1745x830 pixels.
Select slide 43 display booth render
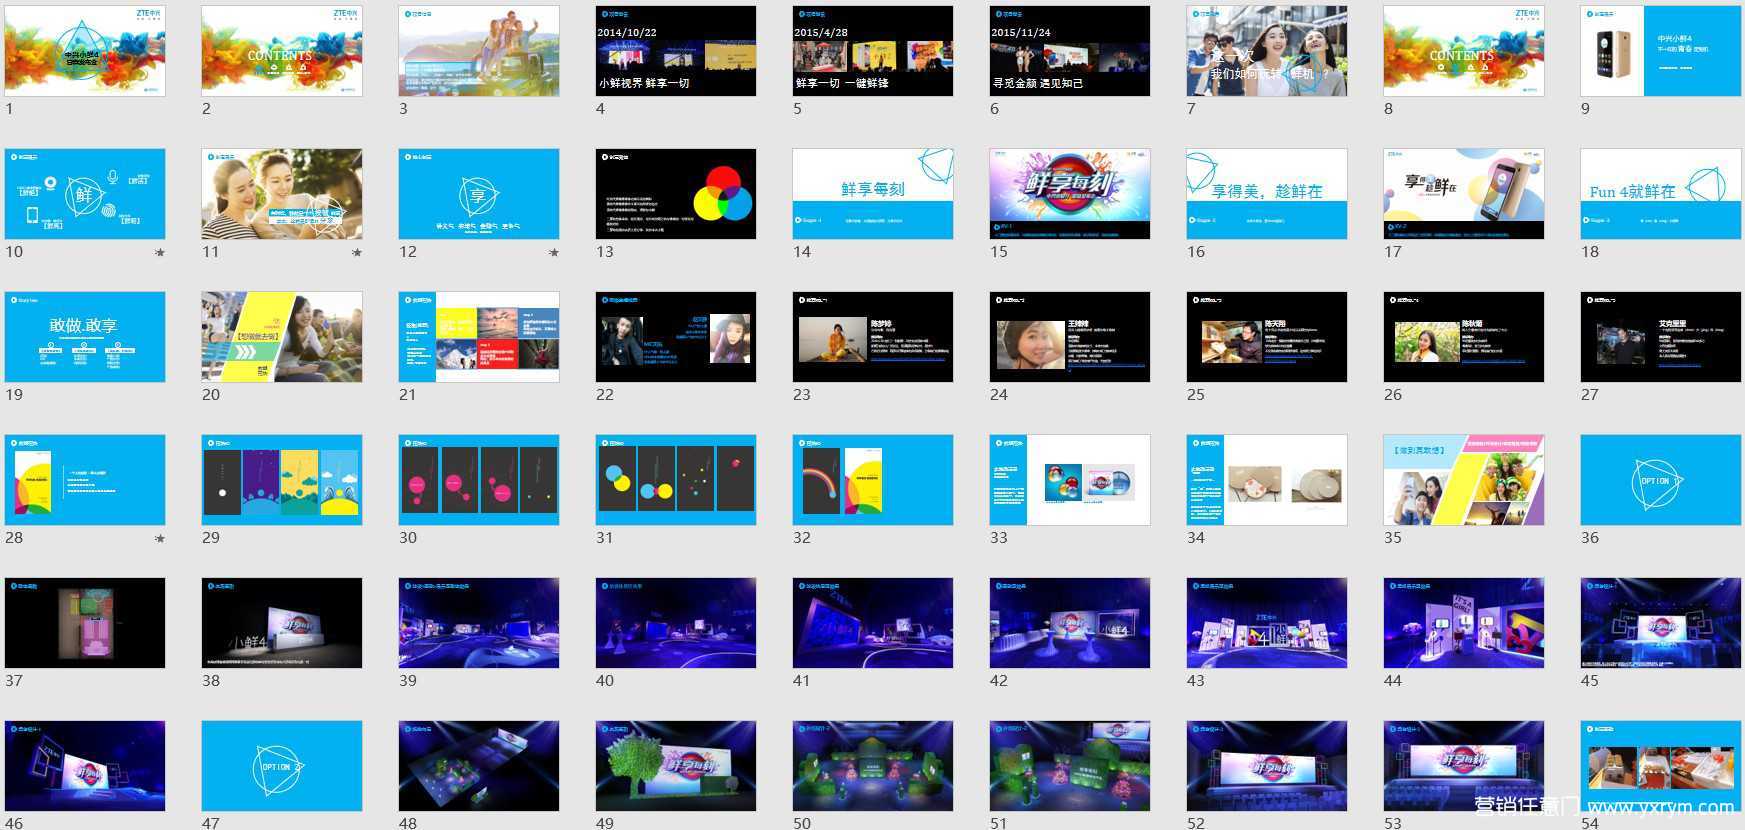pos(1267,623)
